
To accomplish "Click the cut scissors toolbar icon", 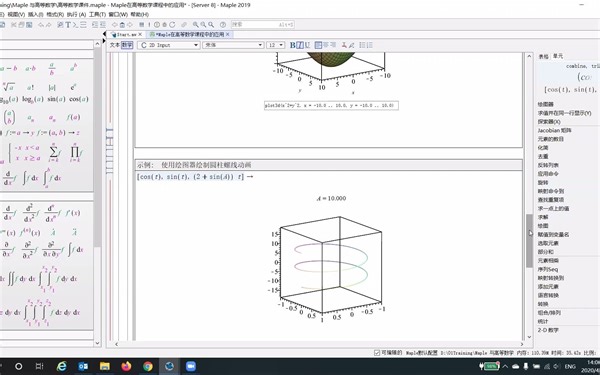I will click(x=14, y=25).
